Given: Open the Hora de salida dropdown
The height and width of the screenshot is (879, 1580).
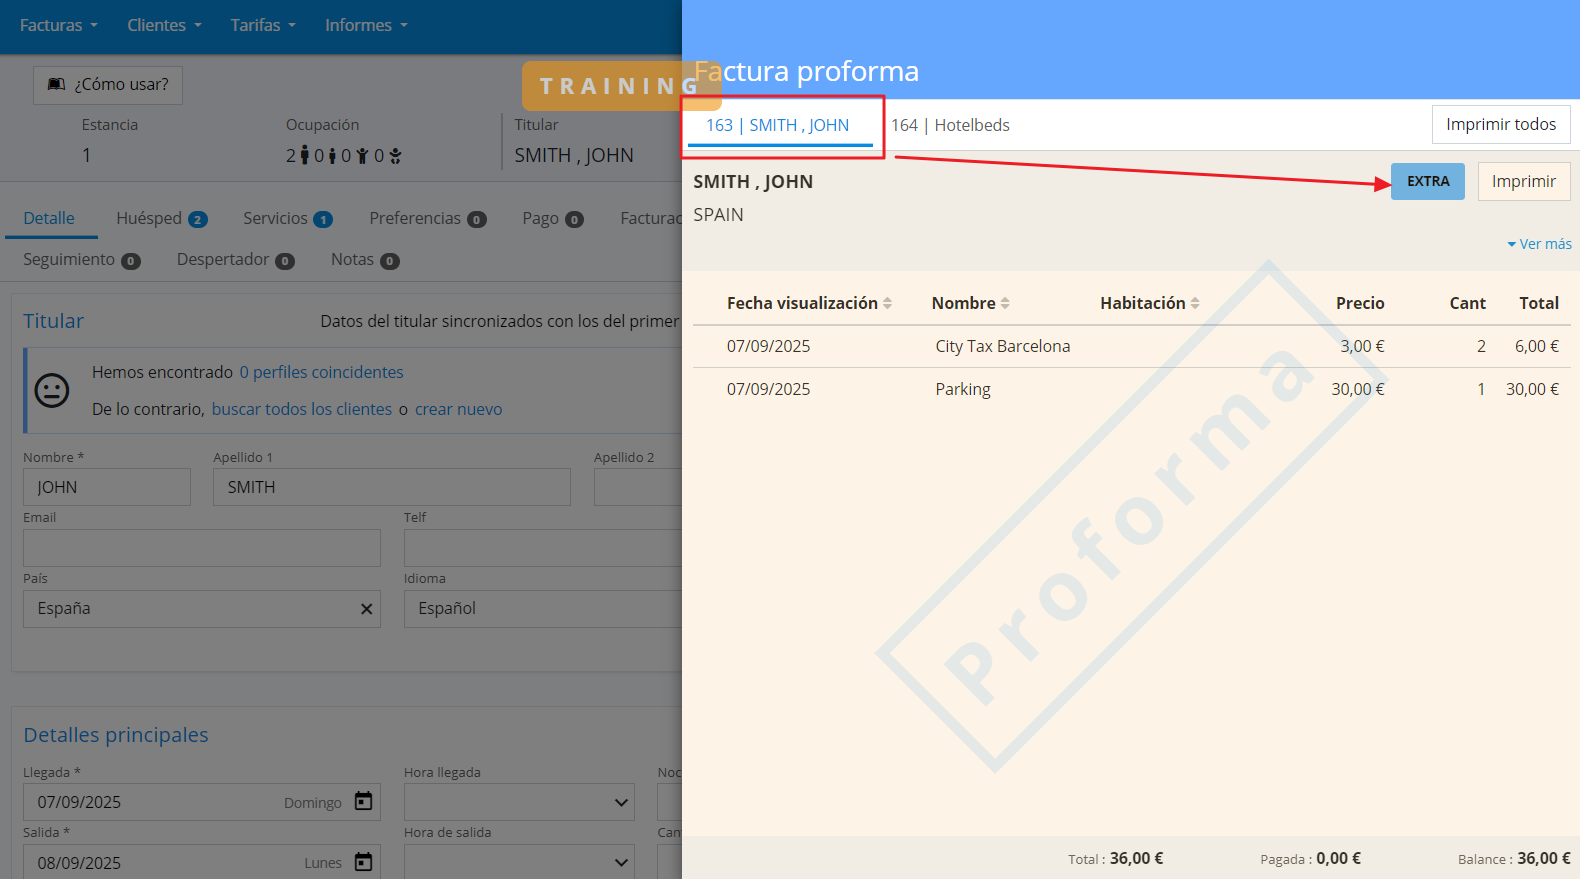Looking at the screenshot, I should [x=518, y=862].
